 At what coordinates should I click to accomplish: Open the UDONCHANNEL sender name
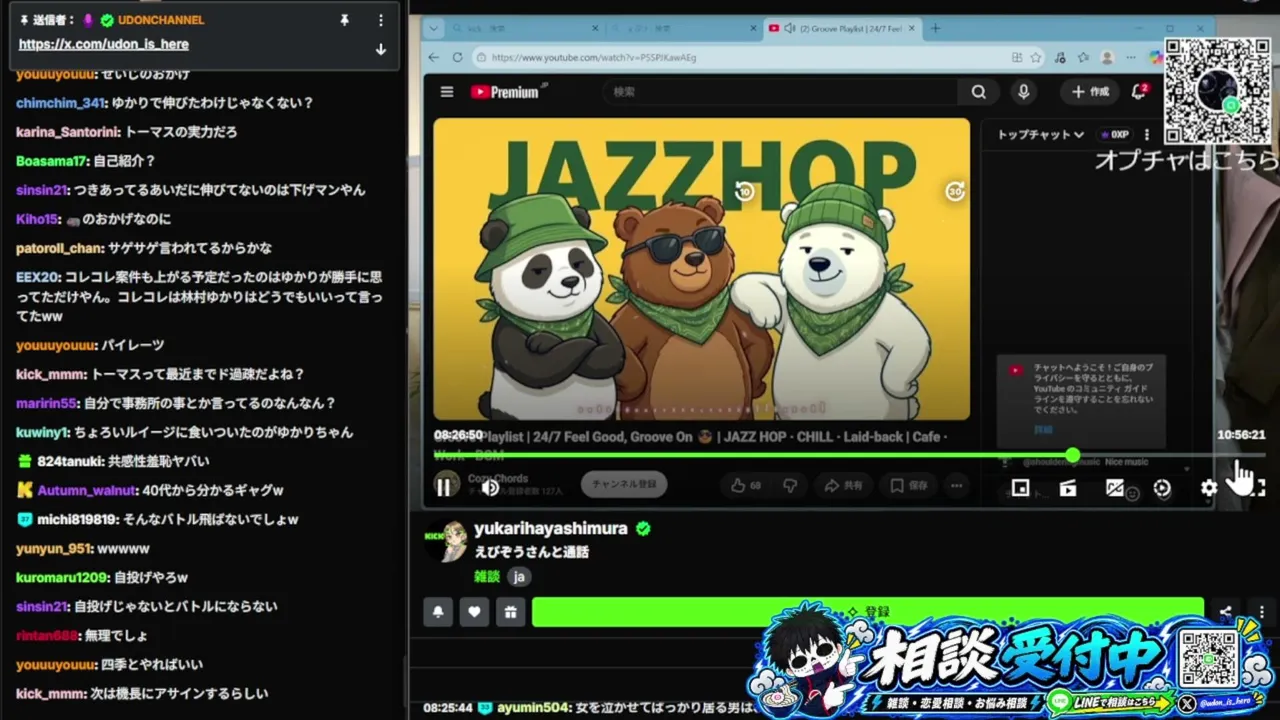coord(161,20)
